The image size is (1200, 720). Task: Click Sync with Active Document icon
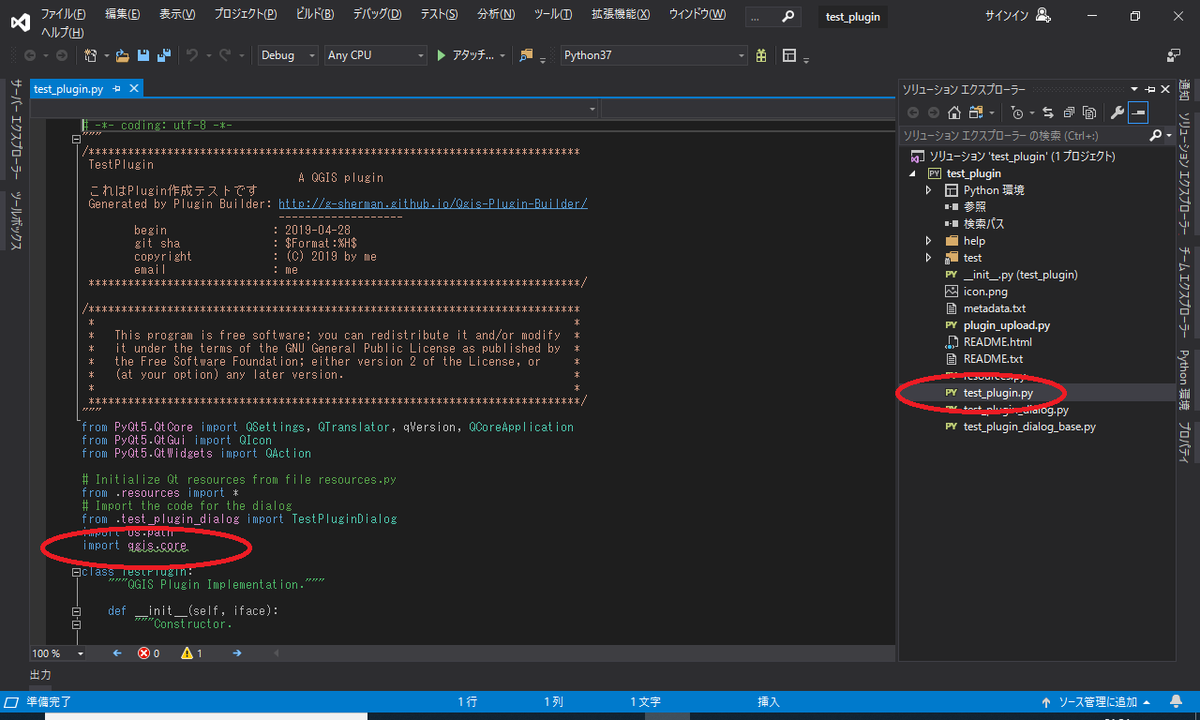point(1048,112)
